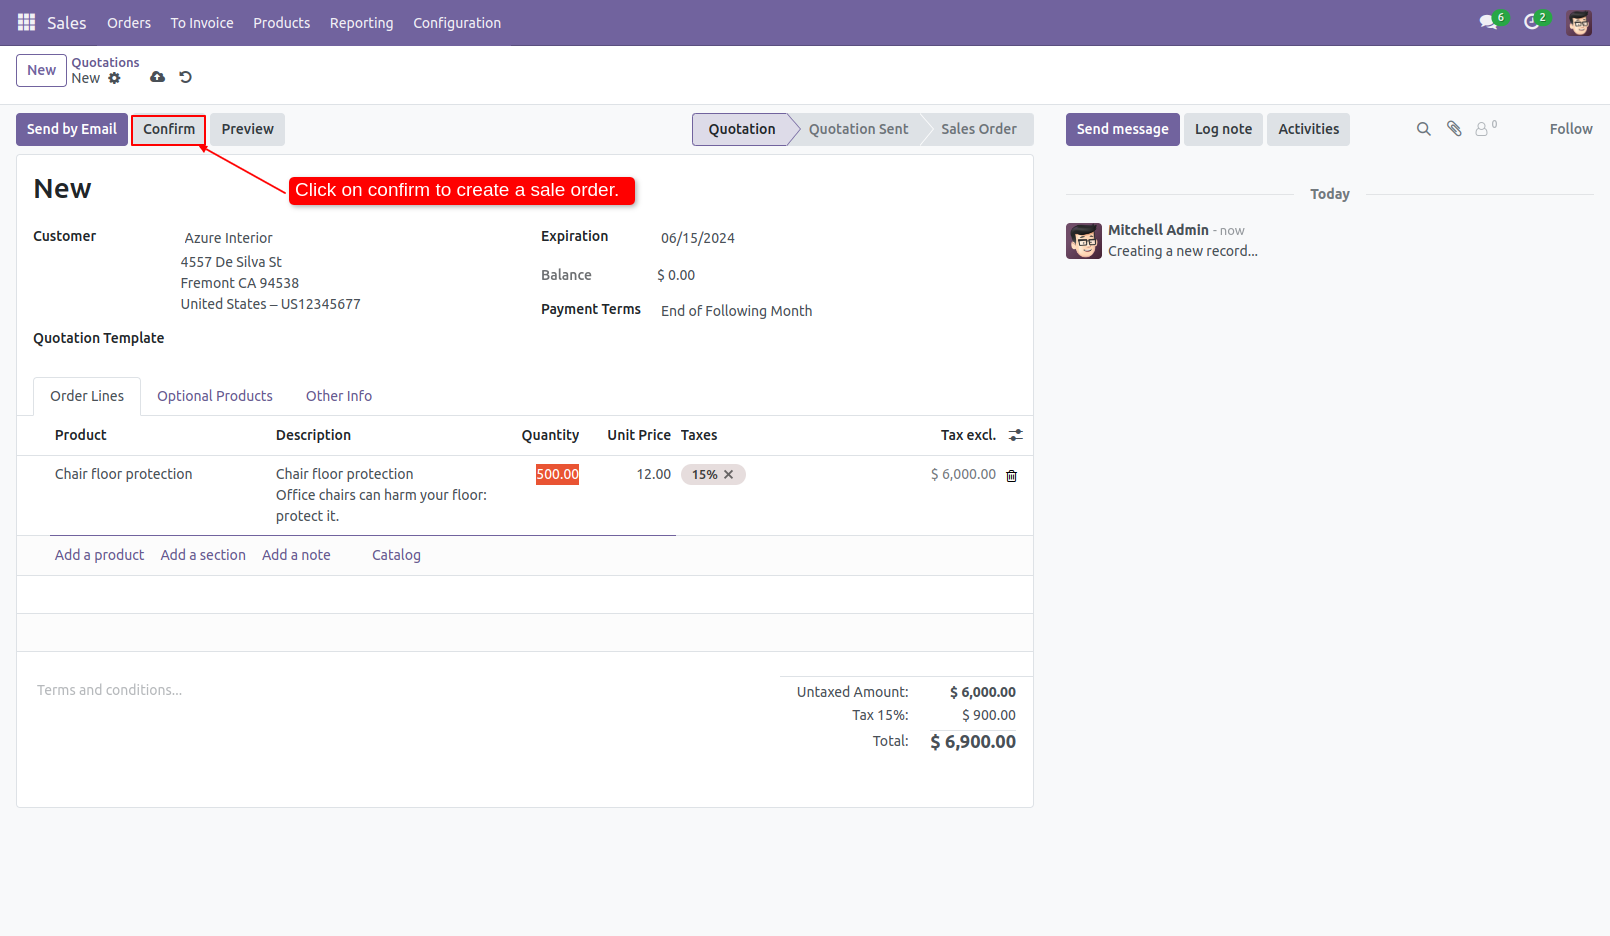Viewport: 1610px width, 936px height.
Task: Delete the Chair floor protection line with trash icon
Action: 1011,475
